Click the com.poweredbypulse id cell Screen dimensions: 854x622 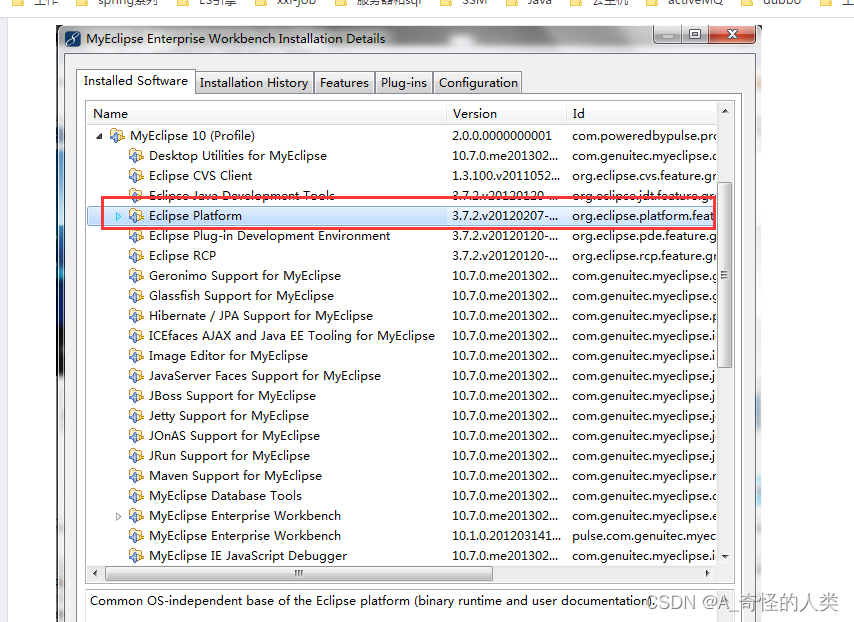pos(644,136)
